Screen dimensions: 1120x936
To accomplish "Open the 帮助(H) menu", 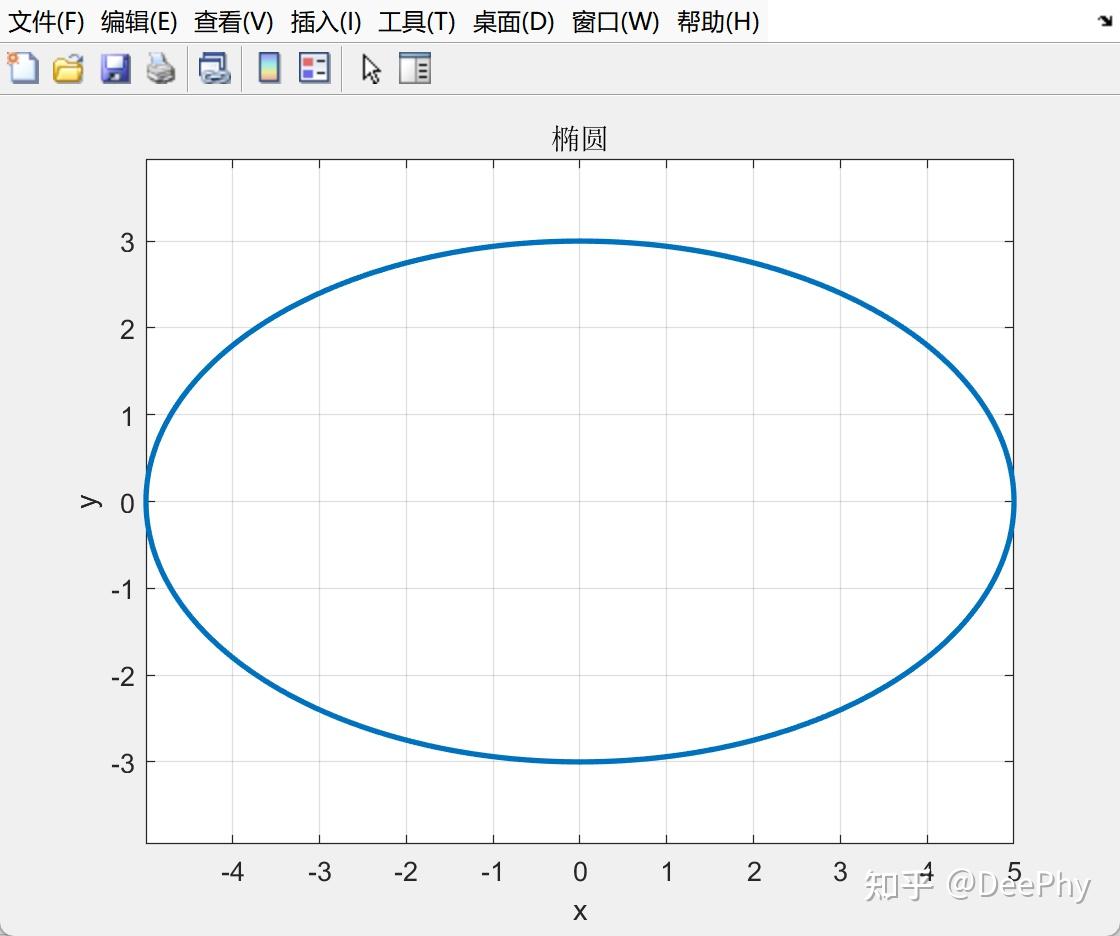I will point(718,22).
